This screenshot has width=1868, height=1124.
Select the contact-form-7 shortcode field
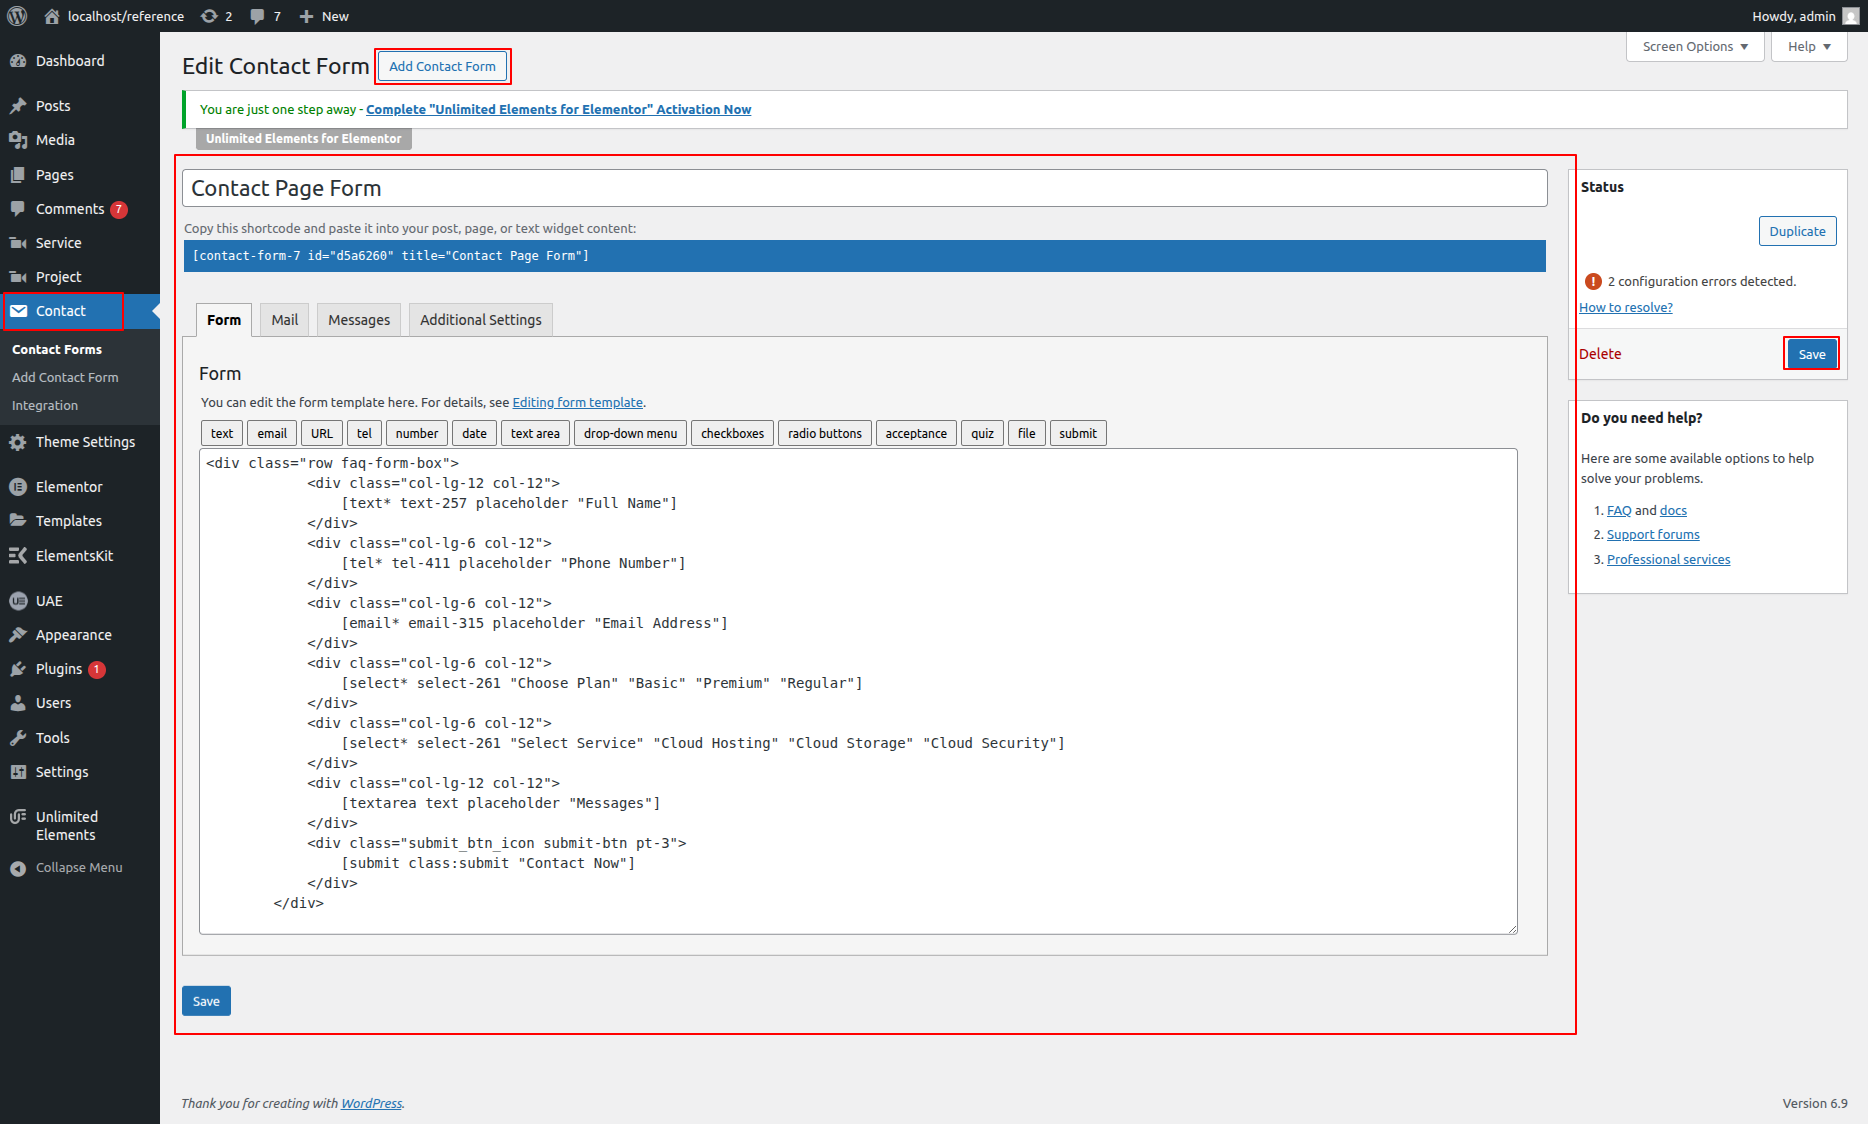click(x=865, y=256)
